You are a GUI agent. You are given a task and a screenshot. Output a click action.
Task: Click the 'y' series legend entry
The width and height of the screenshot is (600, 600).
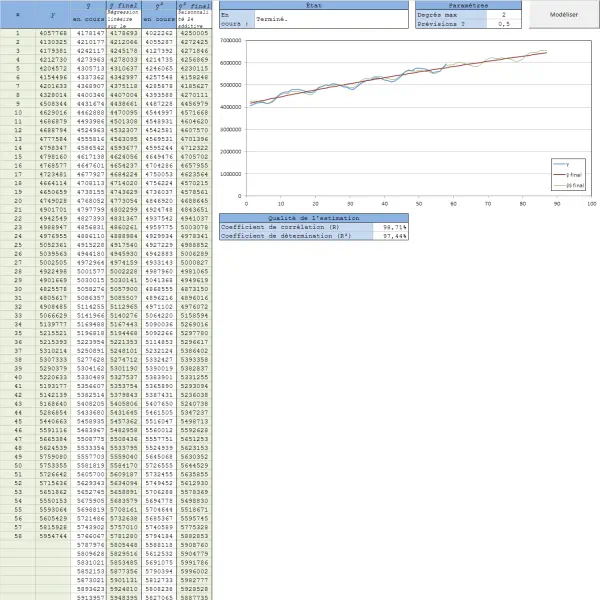pyautogui.click(x=566, y=165)
